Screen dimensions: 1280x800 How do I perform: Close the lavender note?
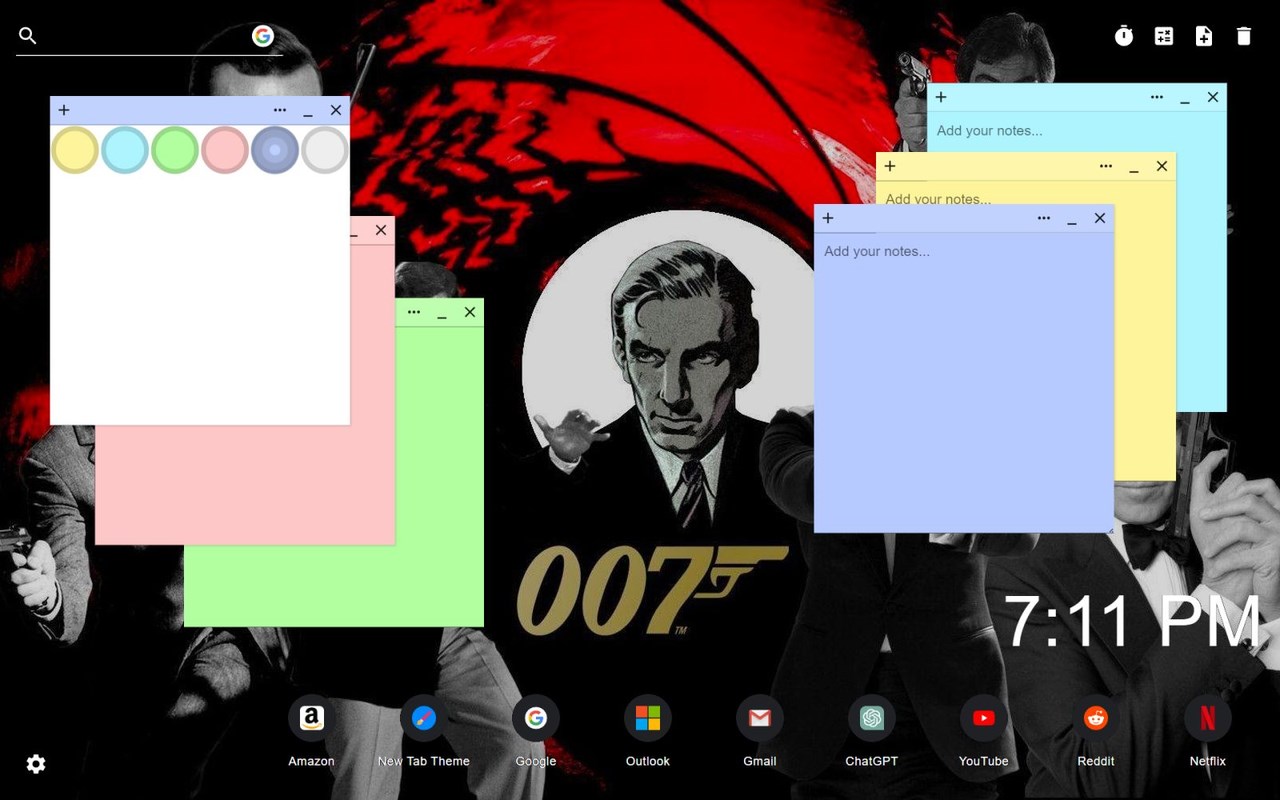click(x=1100, y=218)
